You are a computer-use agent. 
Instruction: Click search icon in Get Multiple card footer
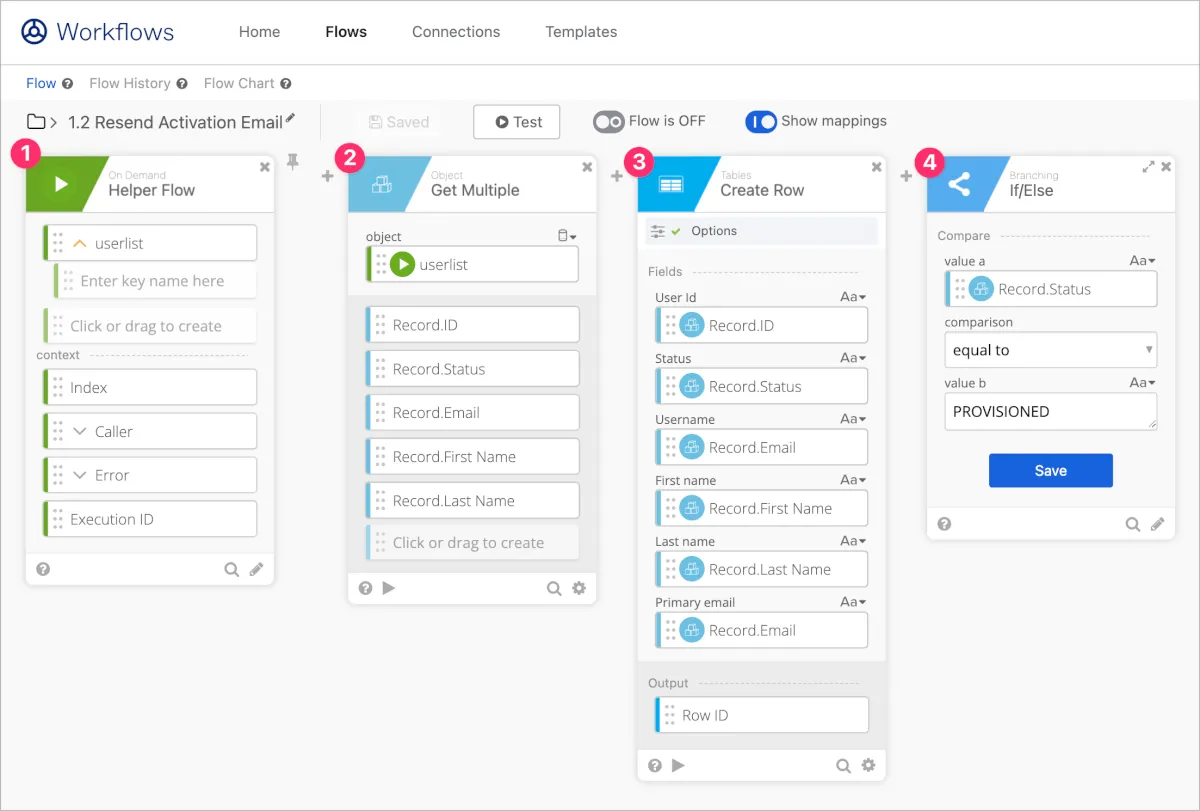click(554, 588)
